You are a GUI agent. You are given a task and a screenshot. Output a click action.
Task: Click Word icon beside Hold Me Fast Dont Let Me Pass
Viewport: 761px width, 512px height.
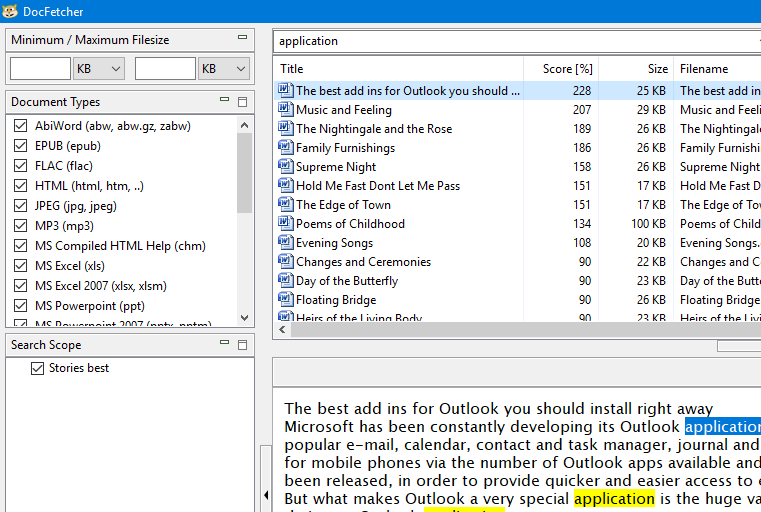(285, 185)
